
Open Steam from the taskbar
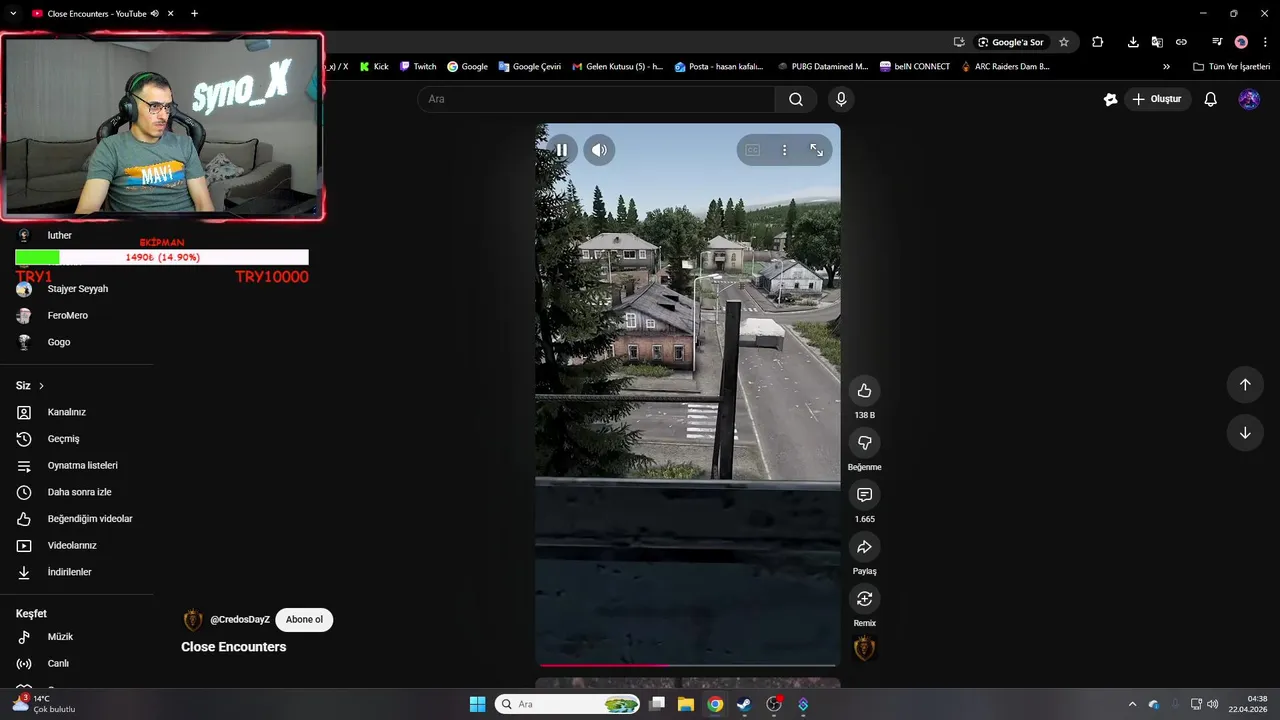click(x=744, y=704)
